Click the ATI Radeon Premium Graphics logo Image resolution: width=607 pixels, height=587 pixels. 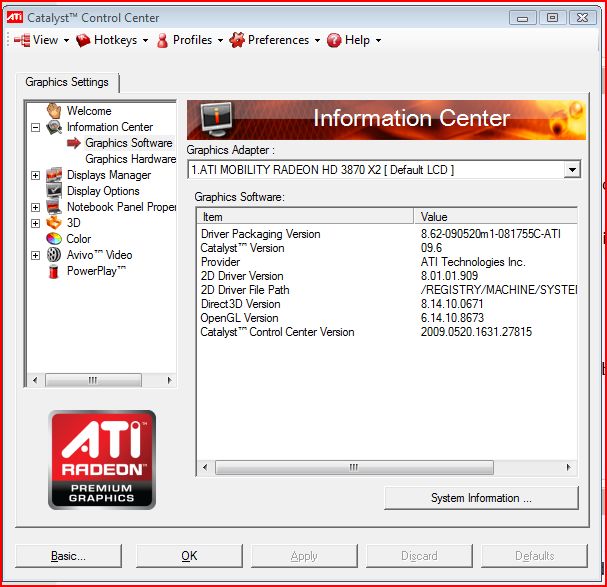coord(102,460)
